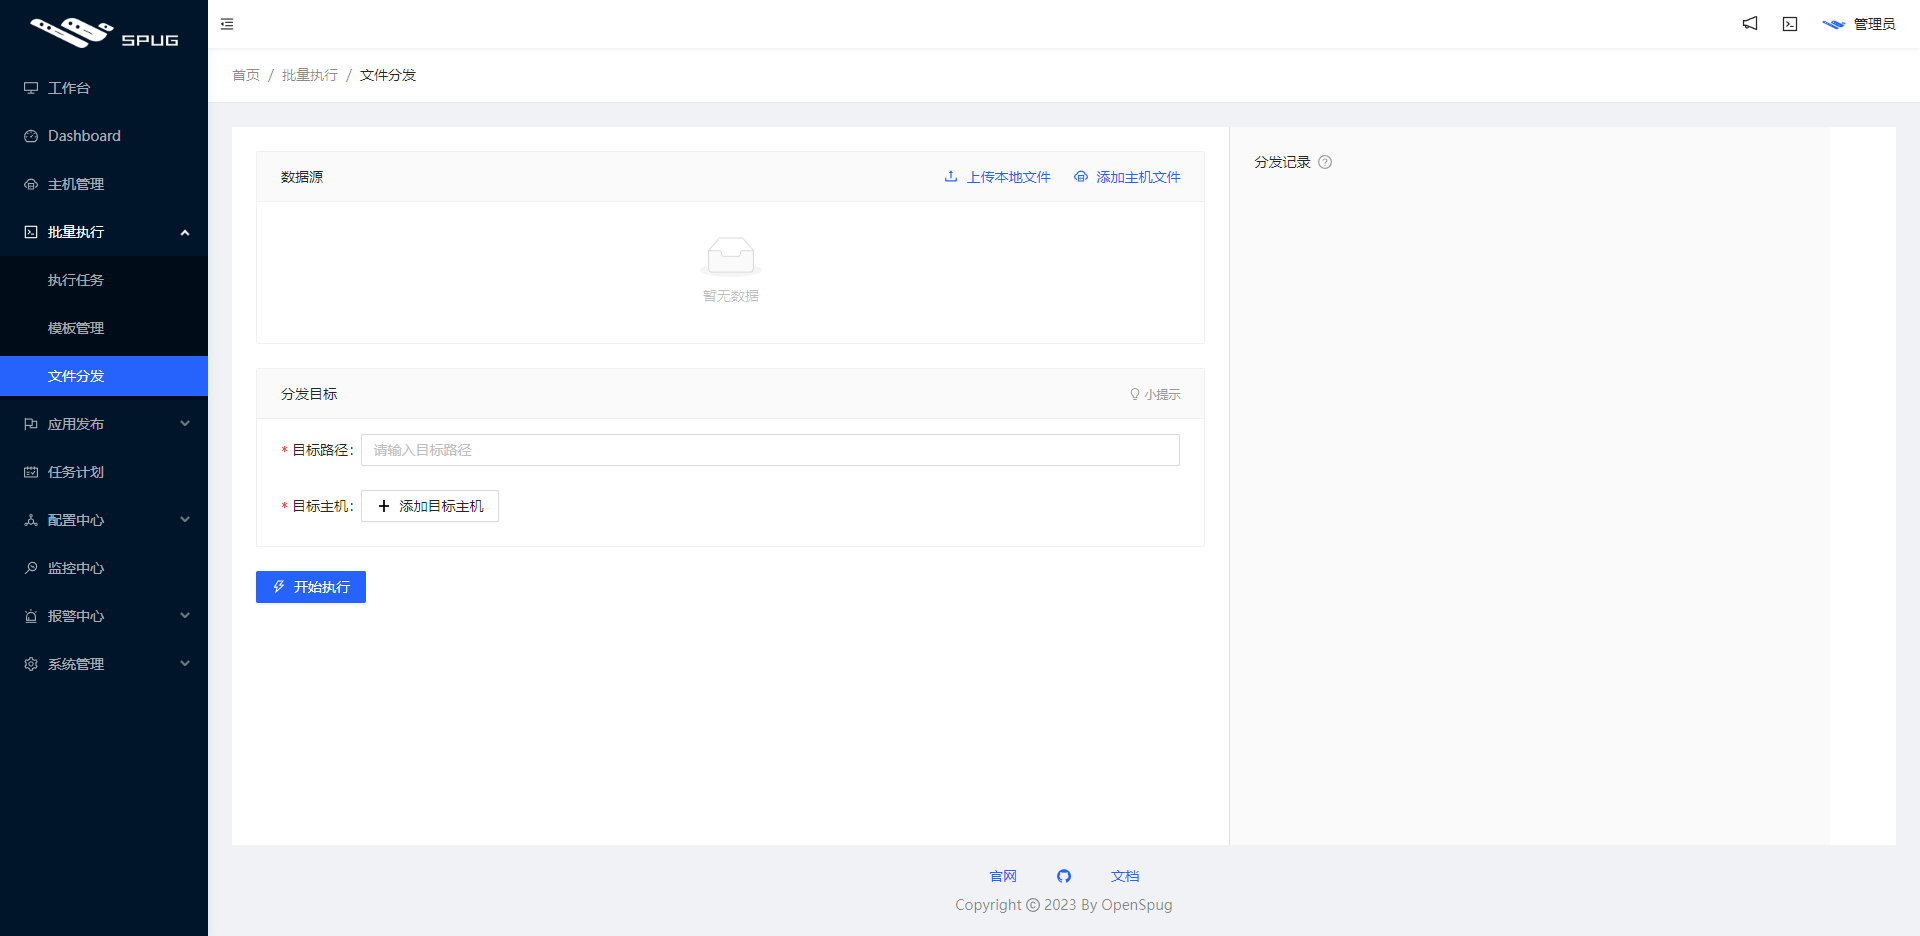Go to Dashboard menu item

(104, 136)
